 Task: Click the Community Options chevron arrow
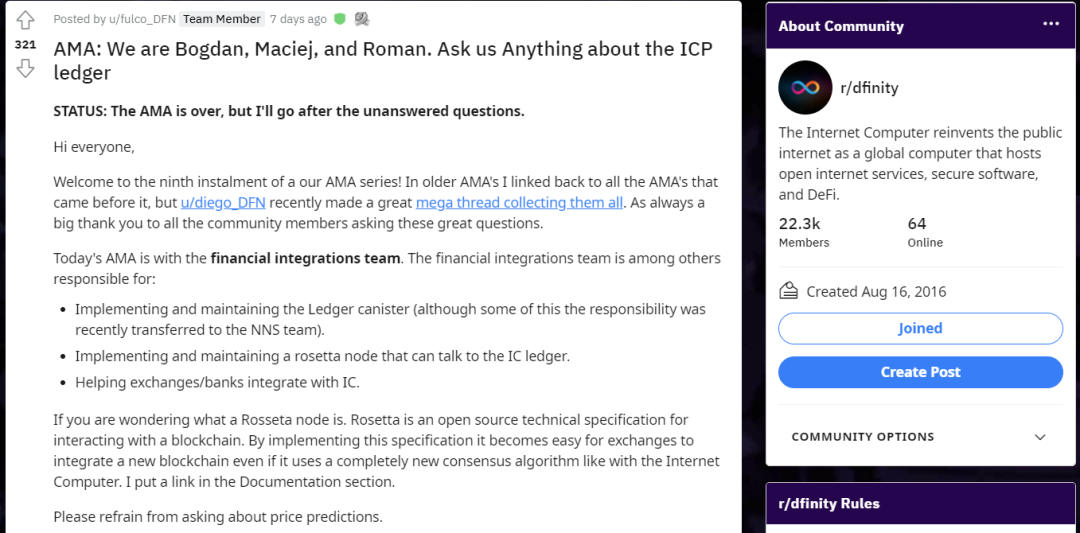coord(1040,437)
